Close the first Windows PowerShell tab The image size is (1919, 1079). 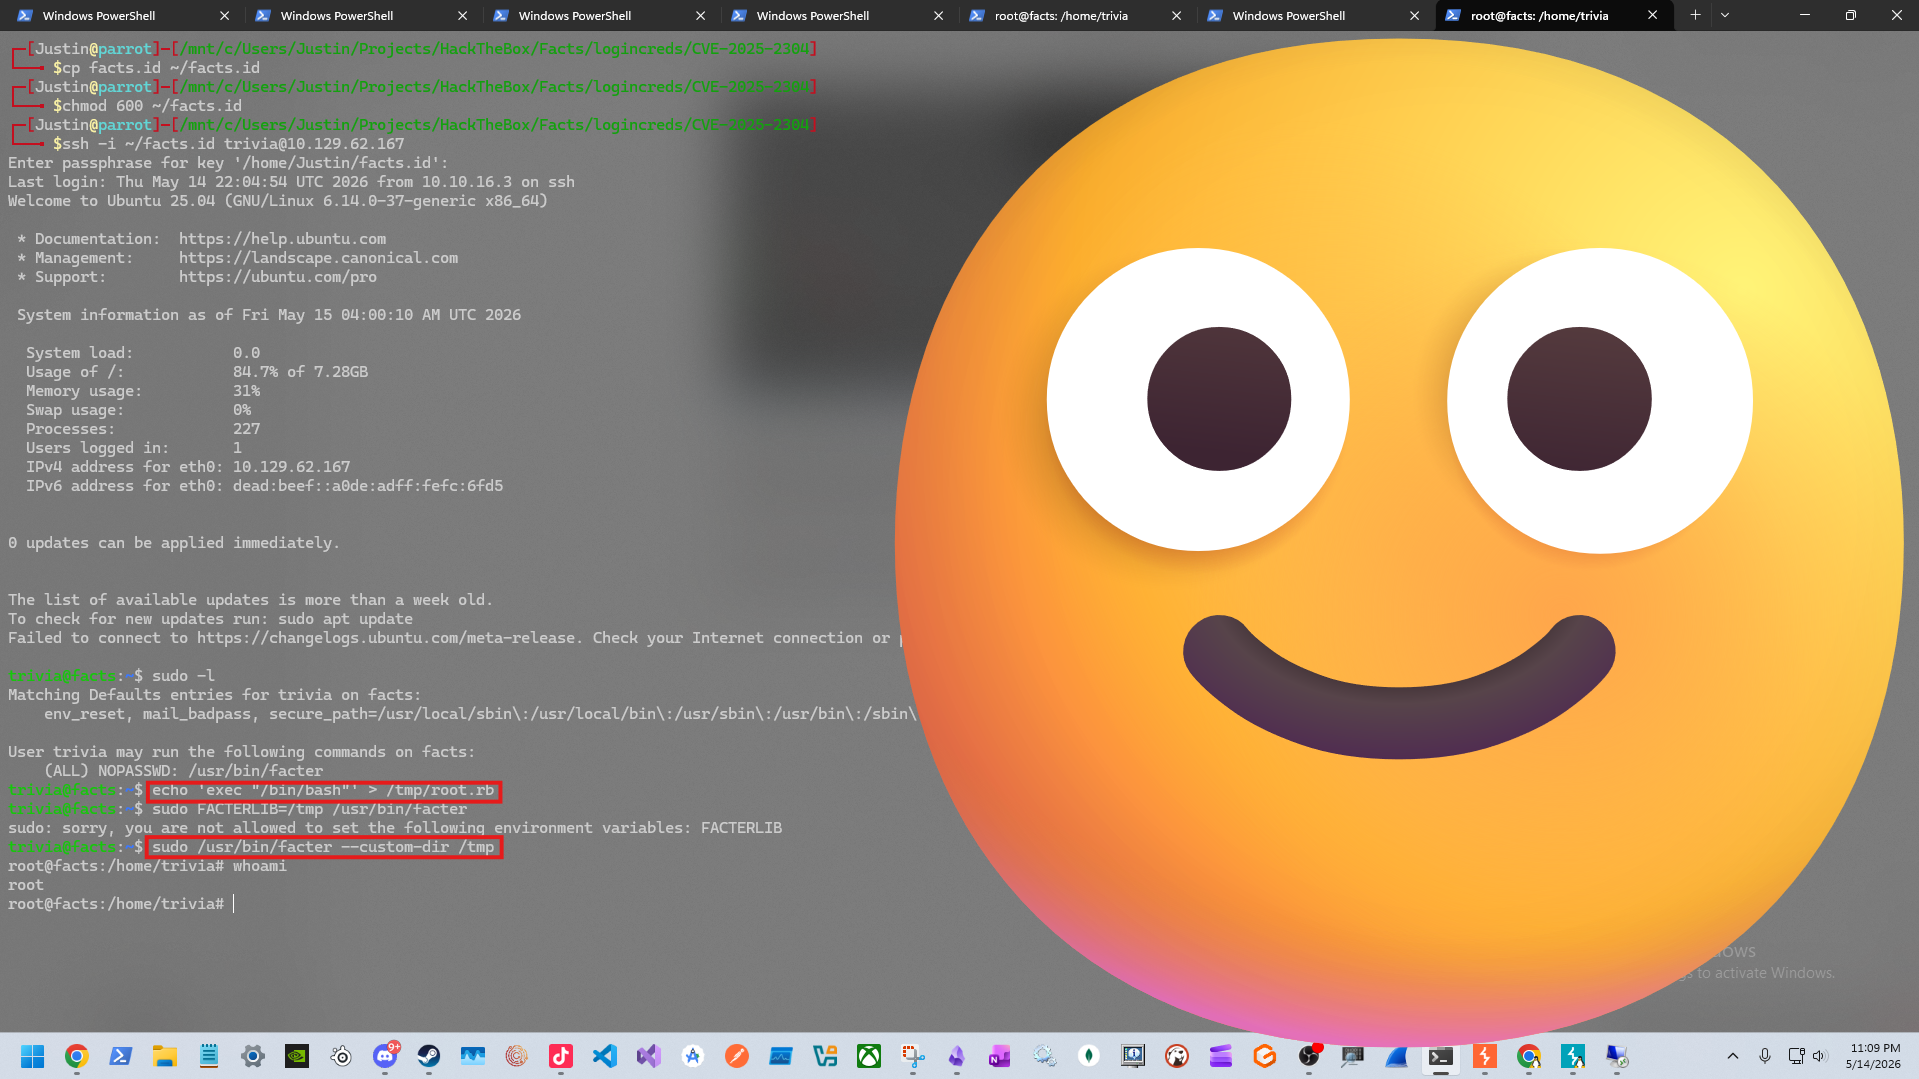225,15
